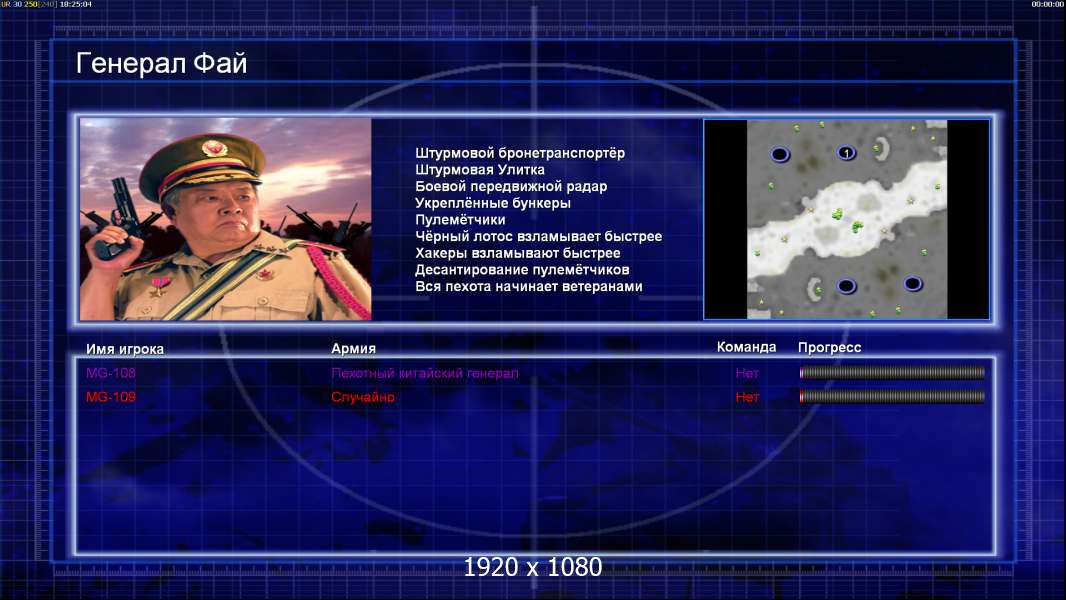
Task: Click 'Боевой передвижной радар' entry
Action: coord(511,186)
